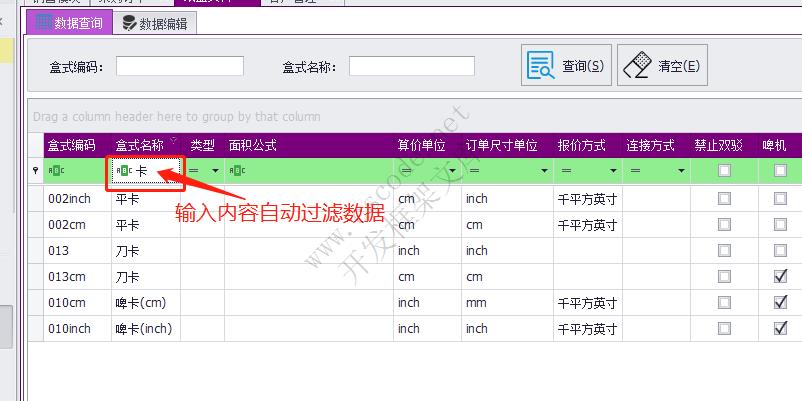This screenshot has width=802, height=401.
Task: Select the 010cm code cell
Action: [77, 303]
